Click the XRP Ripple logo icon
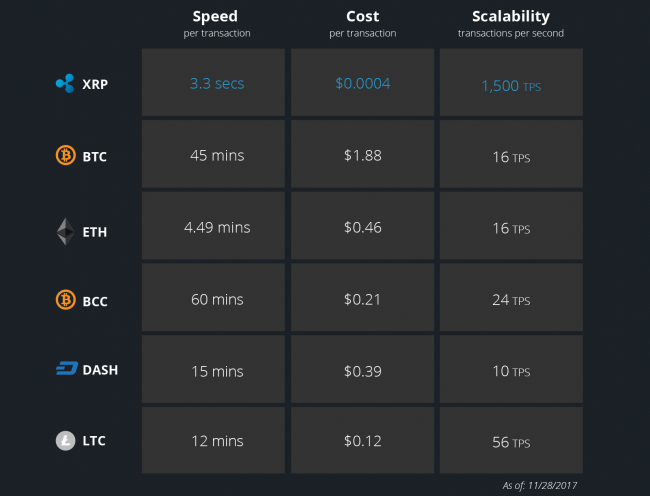This screenshot has width=650, height=496. [65, 83]
